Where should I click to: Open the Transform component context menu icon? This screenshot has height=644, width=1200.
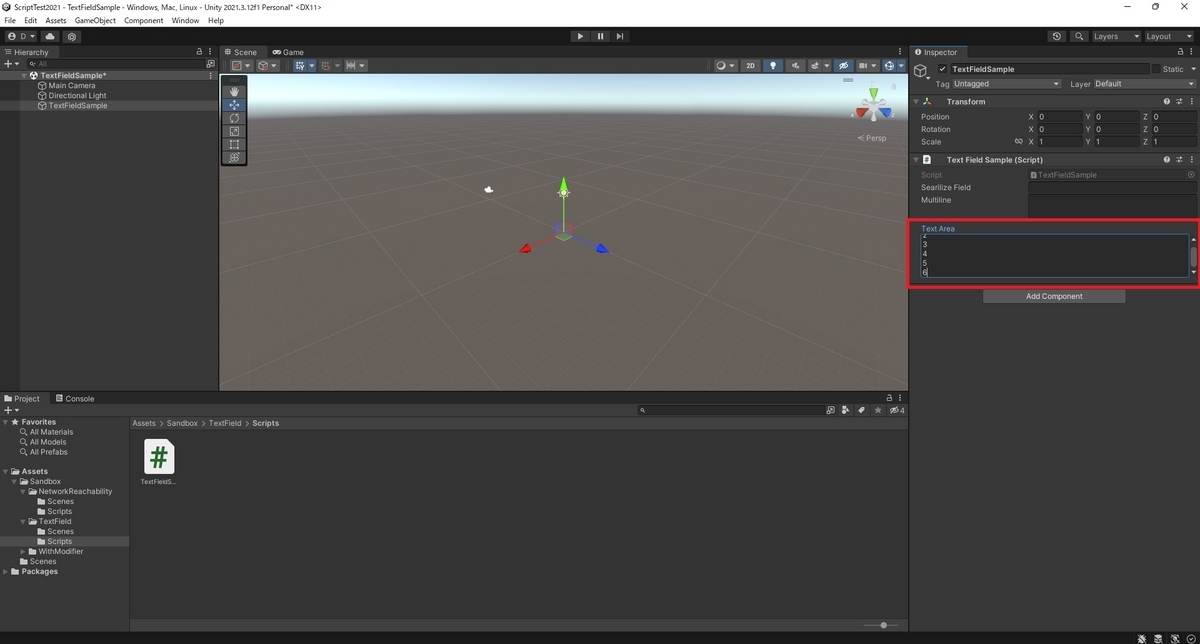pyautogui.click(x=1191, y=100)
